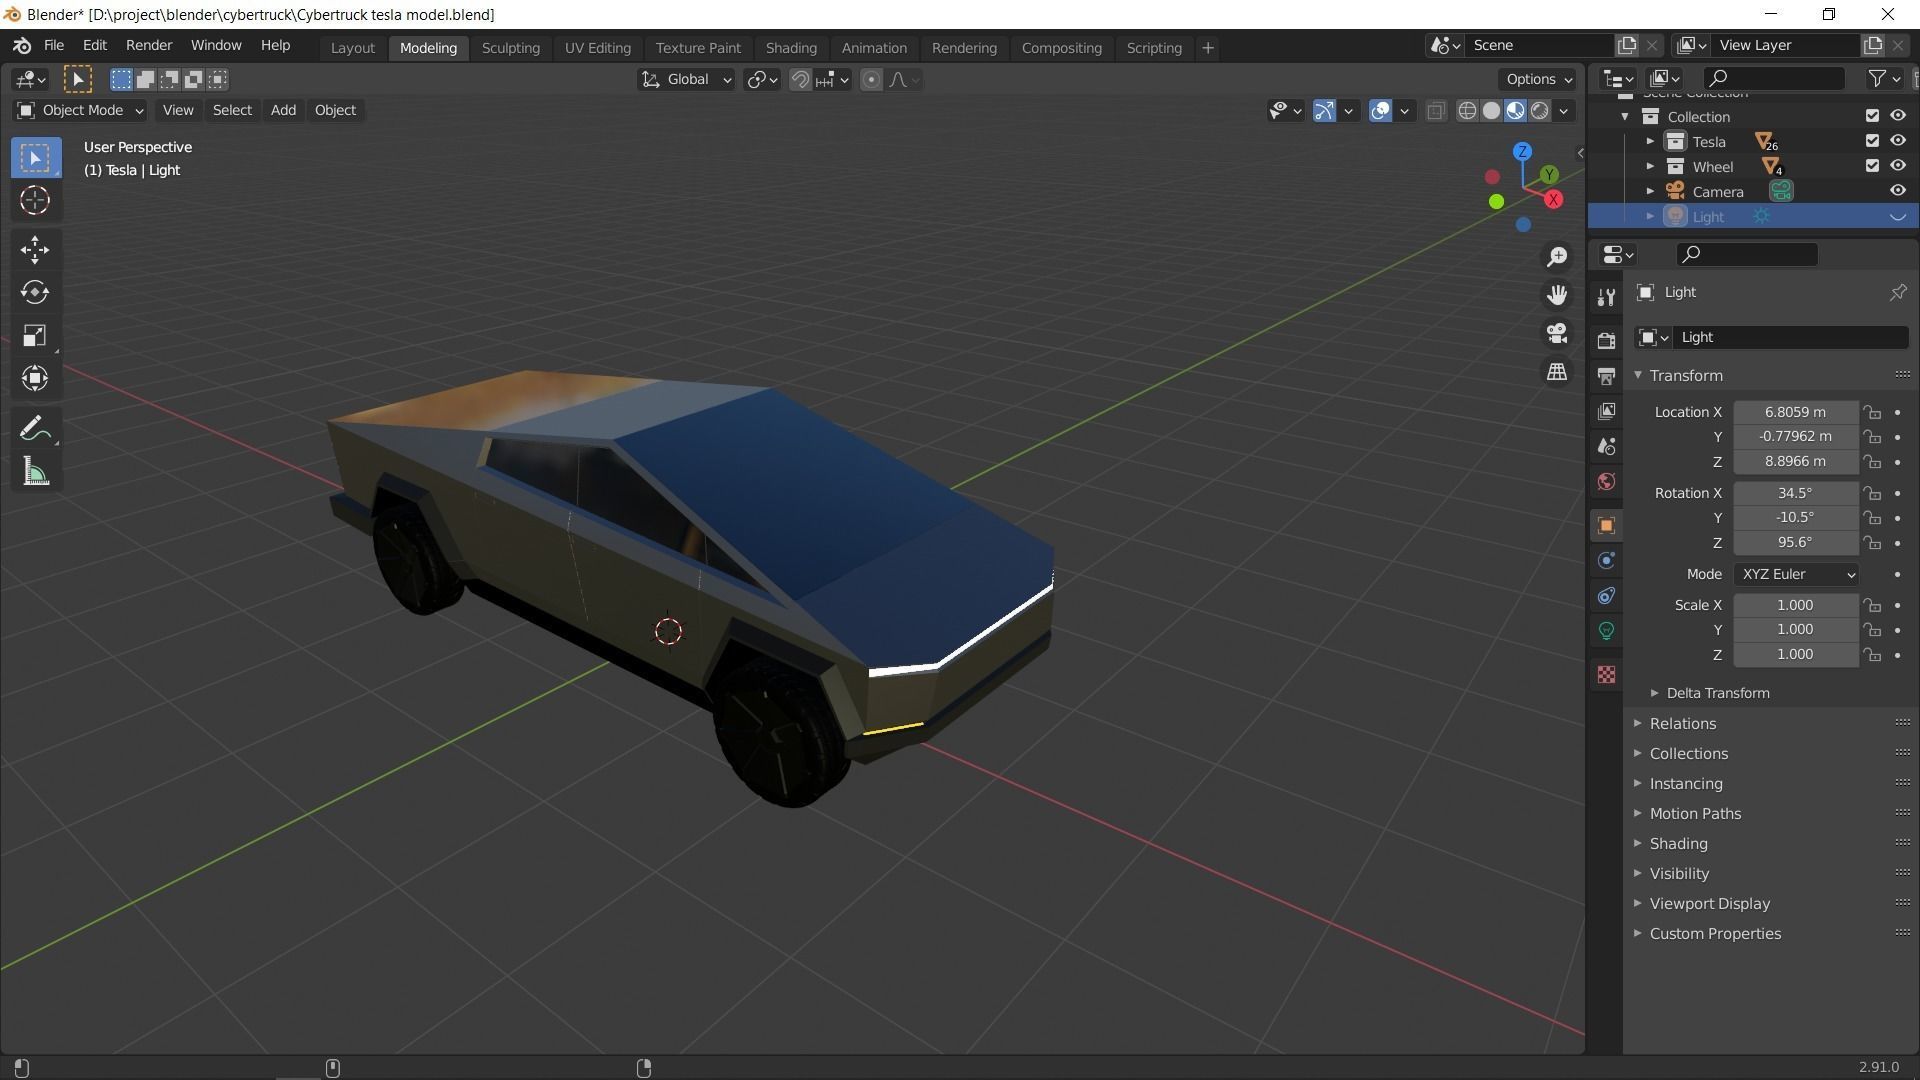Image resolution: width=1920 pixels, height=1080 pixels.
Task: Select the Select Box tool
Action: tap(35, 158)
